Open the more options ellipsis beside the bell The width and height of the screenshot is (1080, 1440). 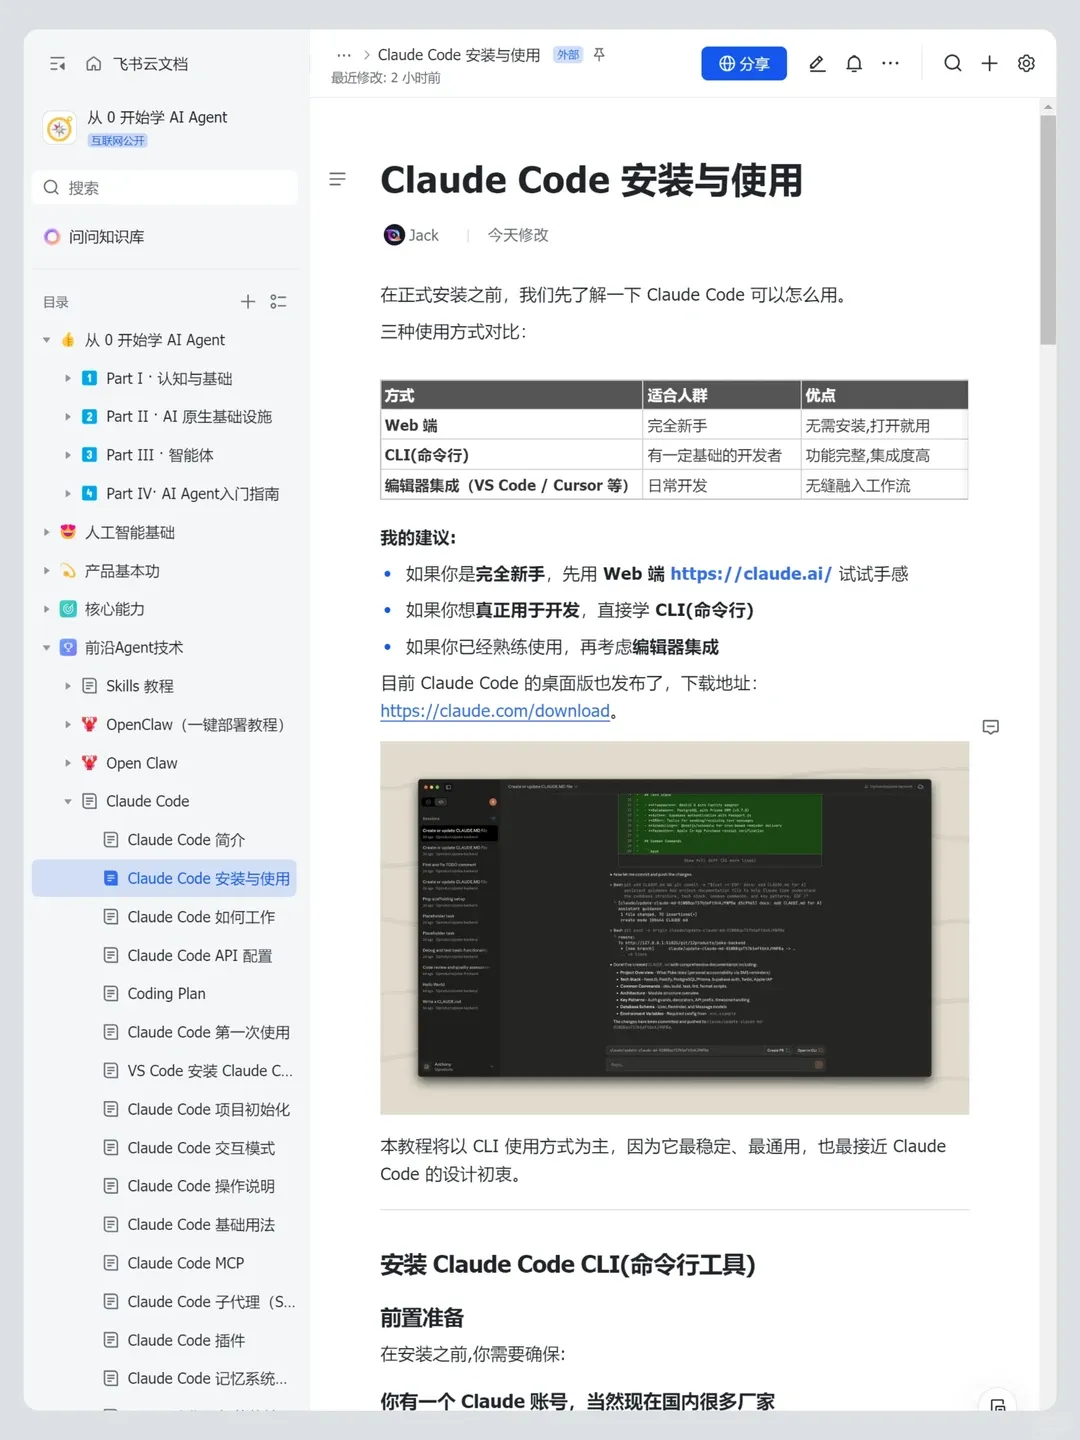coord(890,63)
